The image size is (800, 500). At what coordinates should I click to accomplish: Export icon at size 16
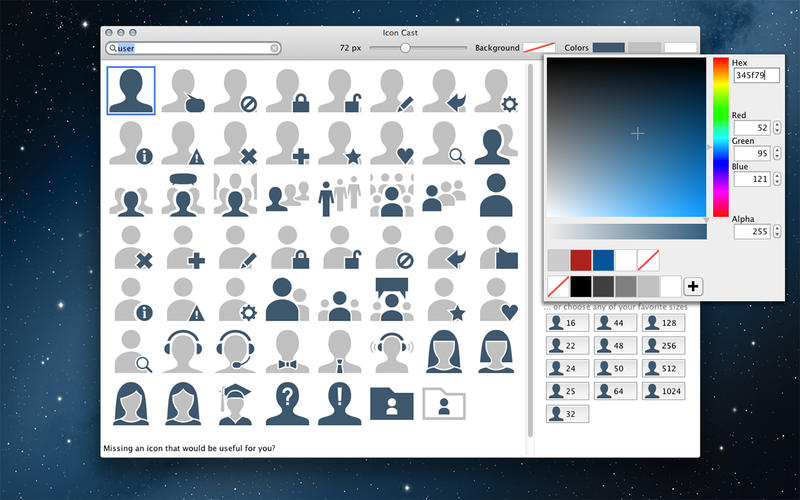coord(567,322)
